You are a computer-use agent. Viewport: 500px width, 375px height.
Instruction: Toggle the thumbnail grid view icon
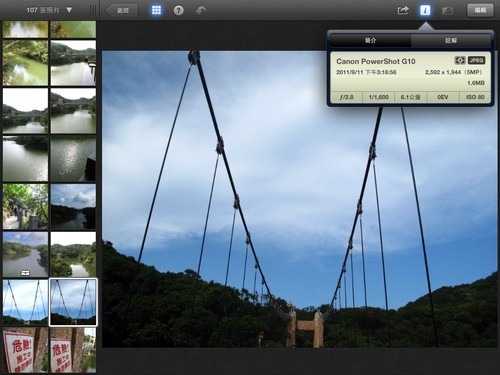[x=156, y=10]
